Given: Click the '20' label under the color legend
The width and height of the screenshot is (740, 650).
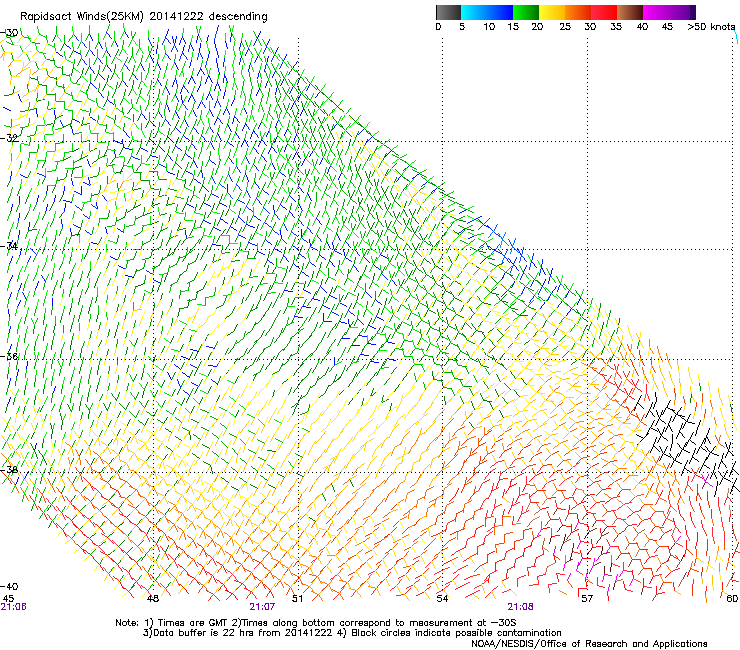Looking at the screenshot, I should (537, 27).
